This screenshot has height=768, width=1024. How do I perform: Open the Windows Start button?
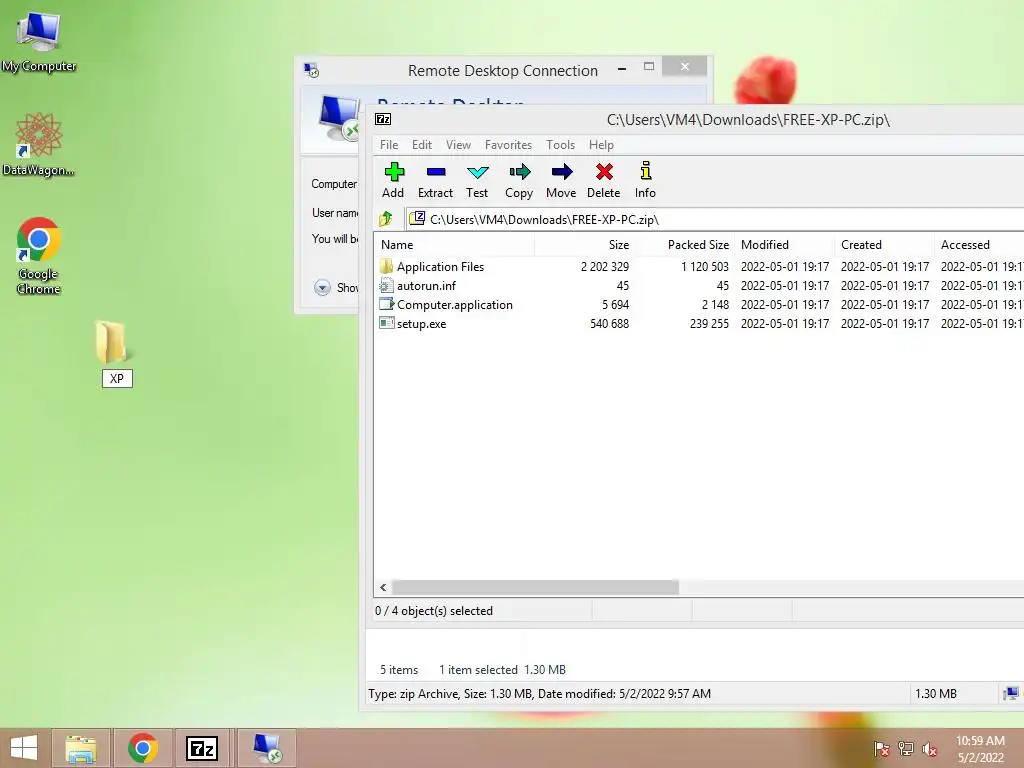(24, 748)
